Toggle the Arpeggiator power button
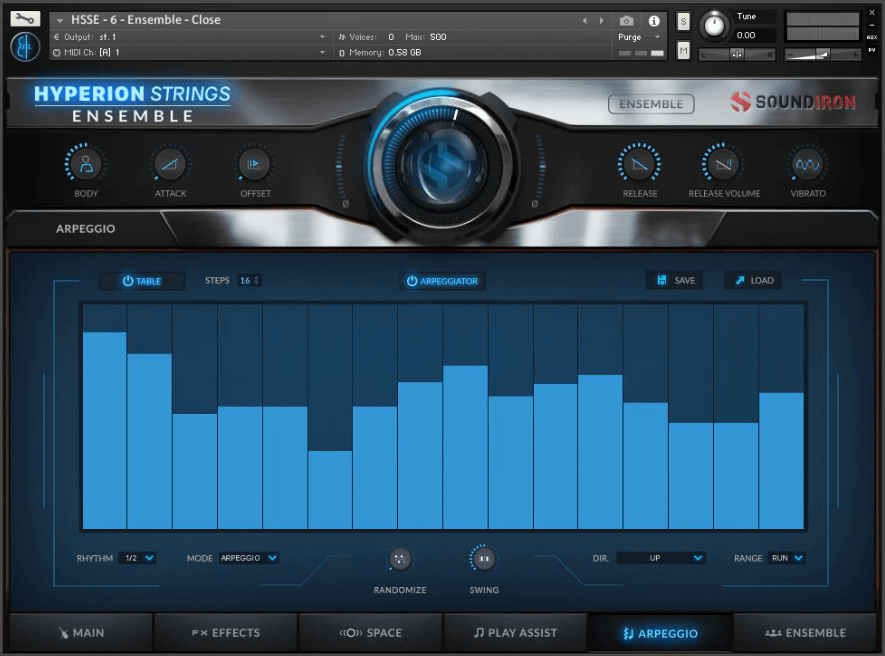This screenshot has height=656, width=885. (442, 281)
